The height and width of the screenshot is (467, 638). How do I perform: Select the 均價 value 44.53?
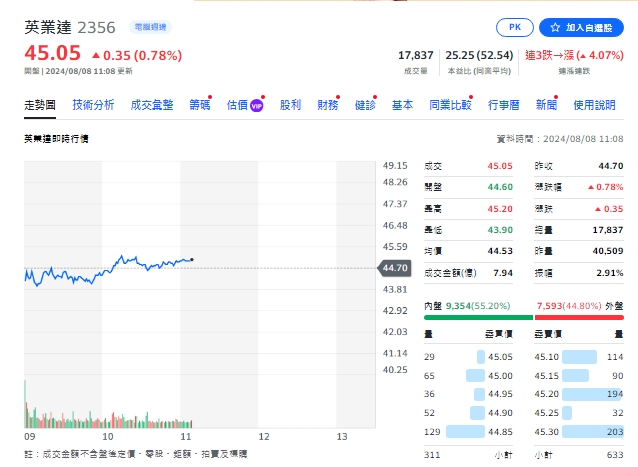(x=500, y=251)
